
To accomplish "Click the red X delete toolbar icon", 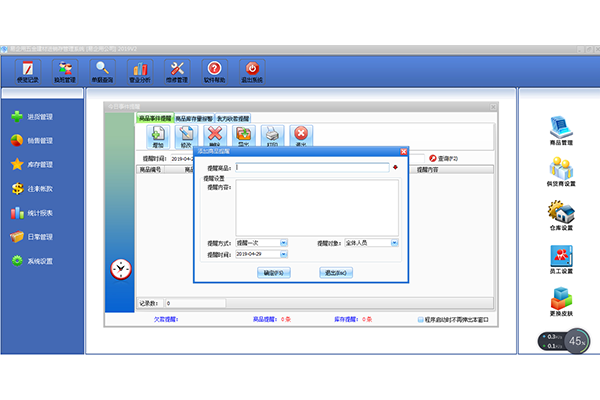I will (x=215, y=136).
